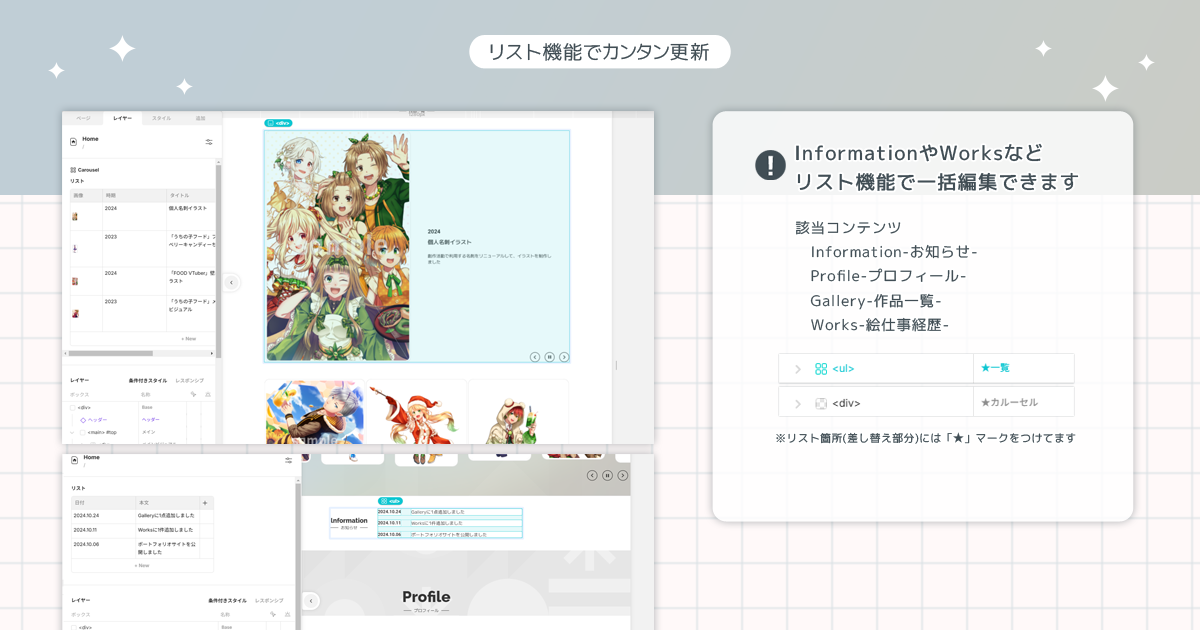Image resolution: width=1200 pixels, height=630 pixels.
Task: Switch to the スタイル tab
Action: click(x=161, y=118)
